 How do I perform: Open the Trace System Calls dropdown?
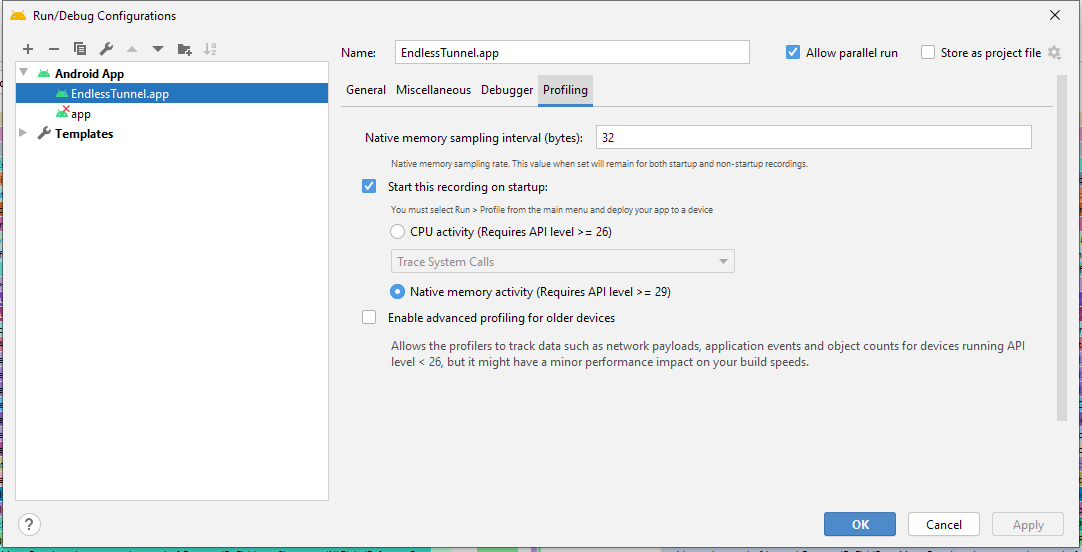[562, 262]
